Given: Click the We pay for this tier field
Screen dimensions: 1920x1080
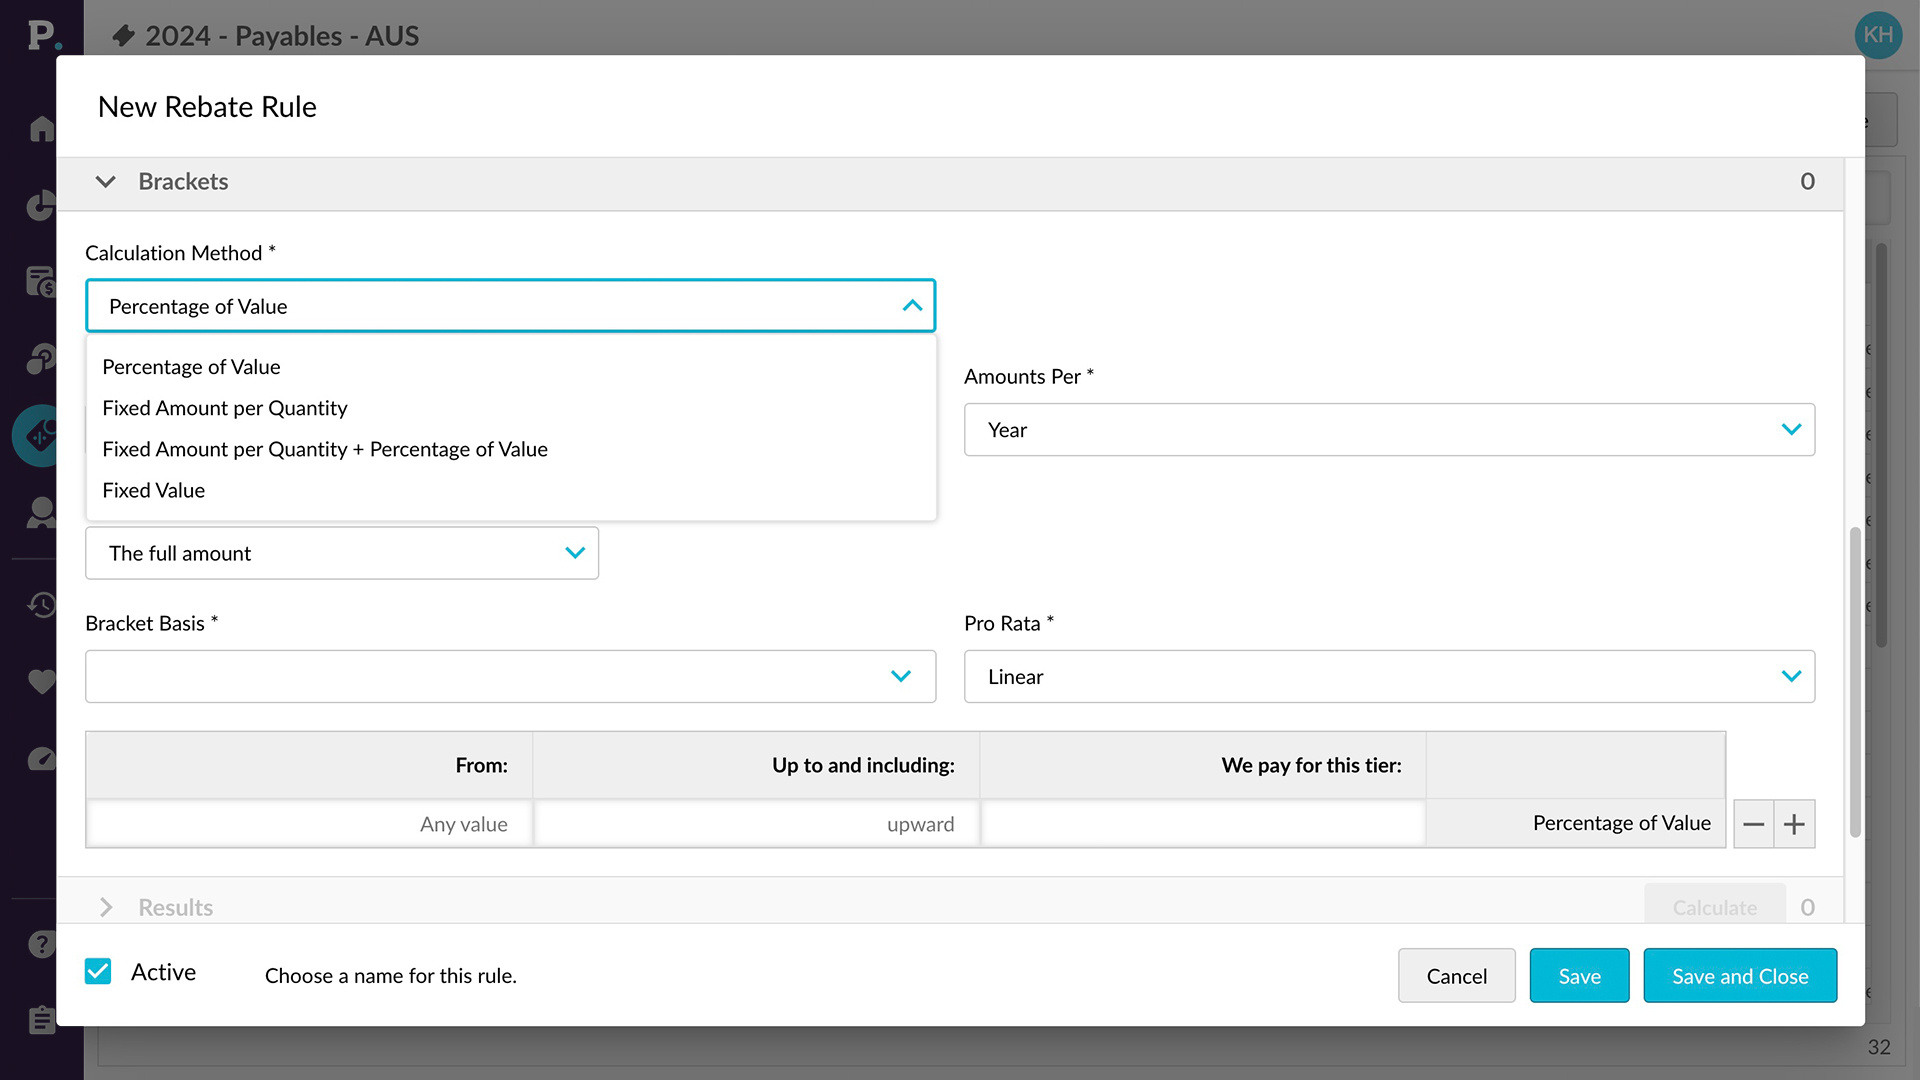Looking at the screenshot, I should tap(1202, 824).
